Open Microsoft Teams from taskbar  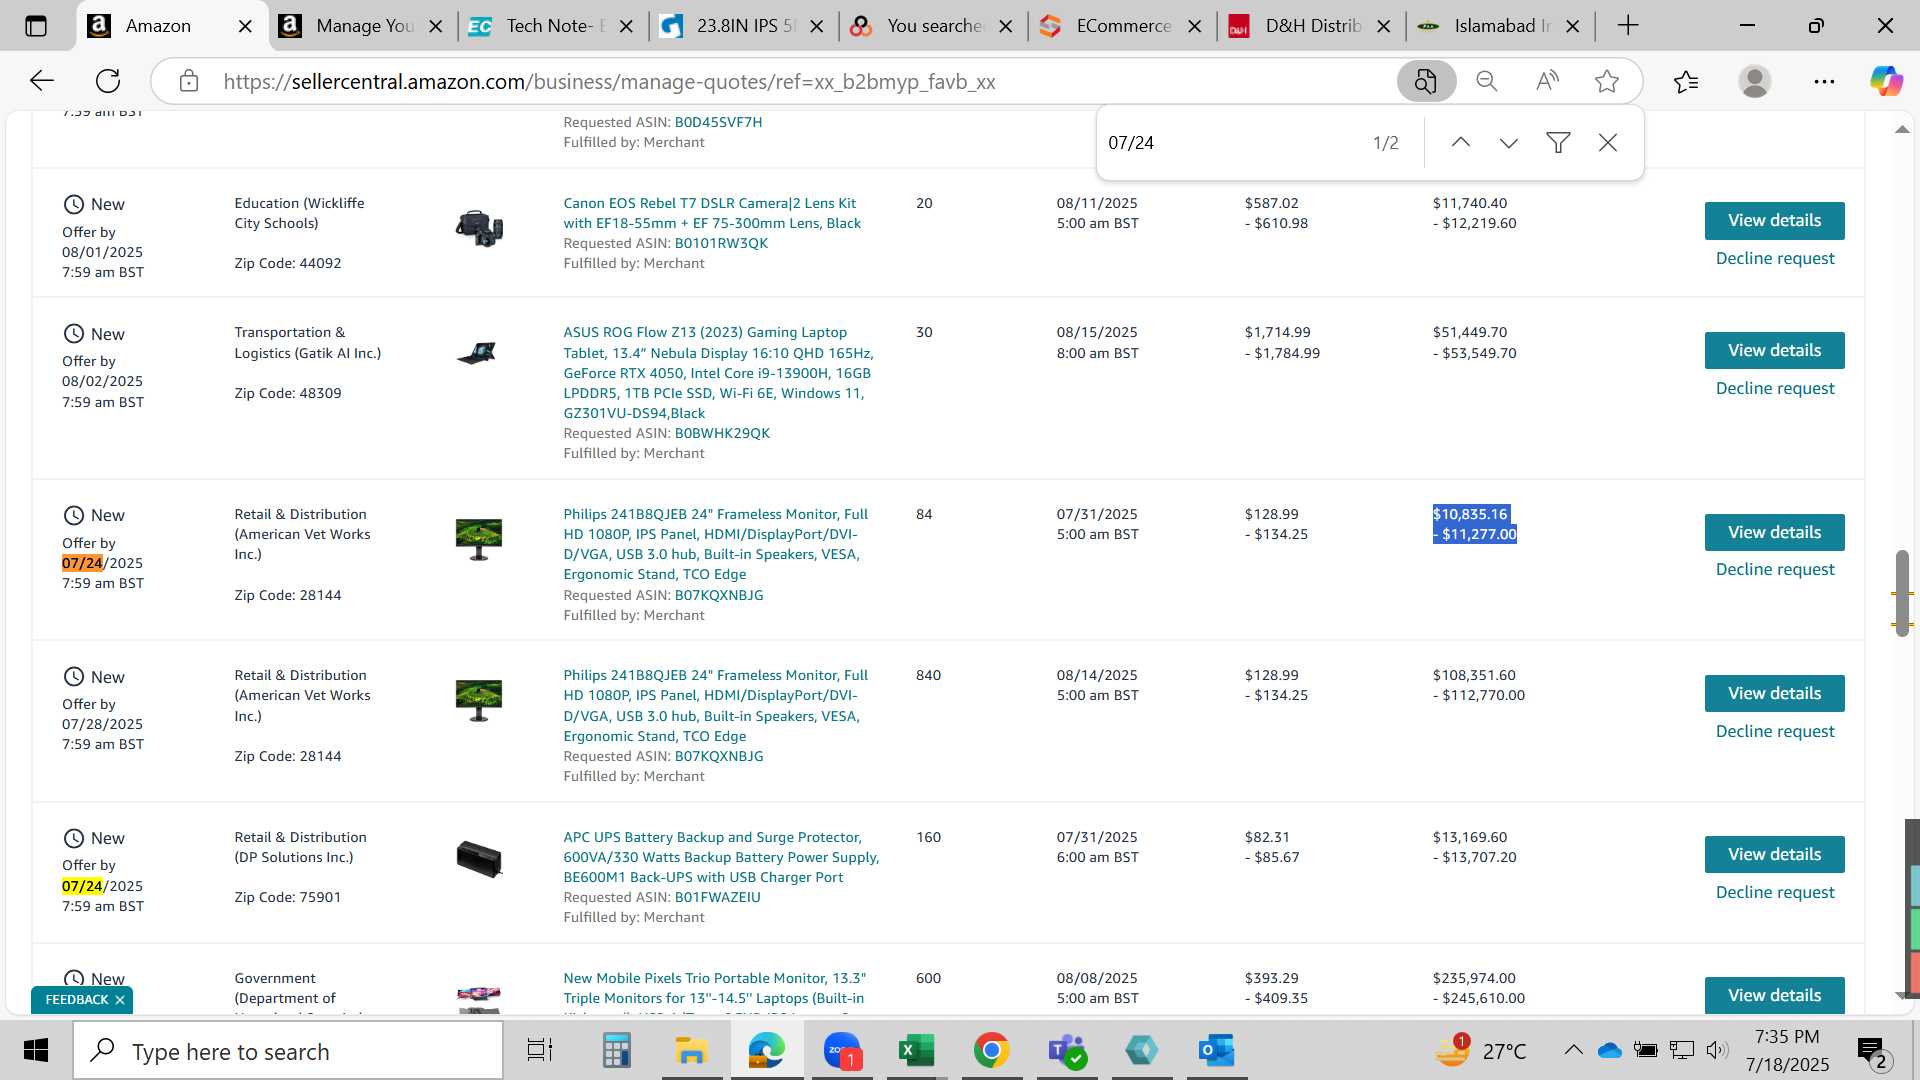tap(1066, 1050)
